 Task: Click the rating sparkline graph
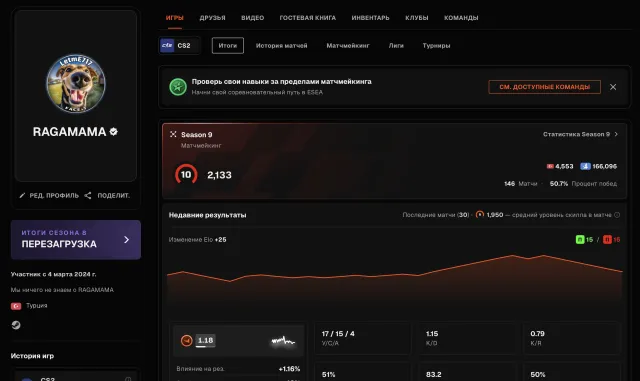point(283,341)
